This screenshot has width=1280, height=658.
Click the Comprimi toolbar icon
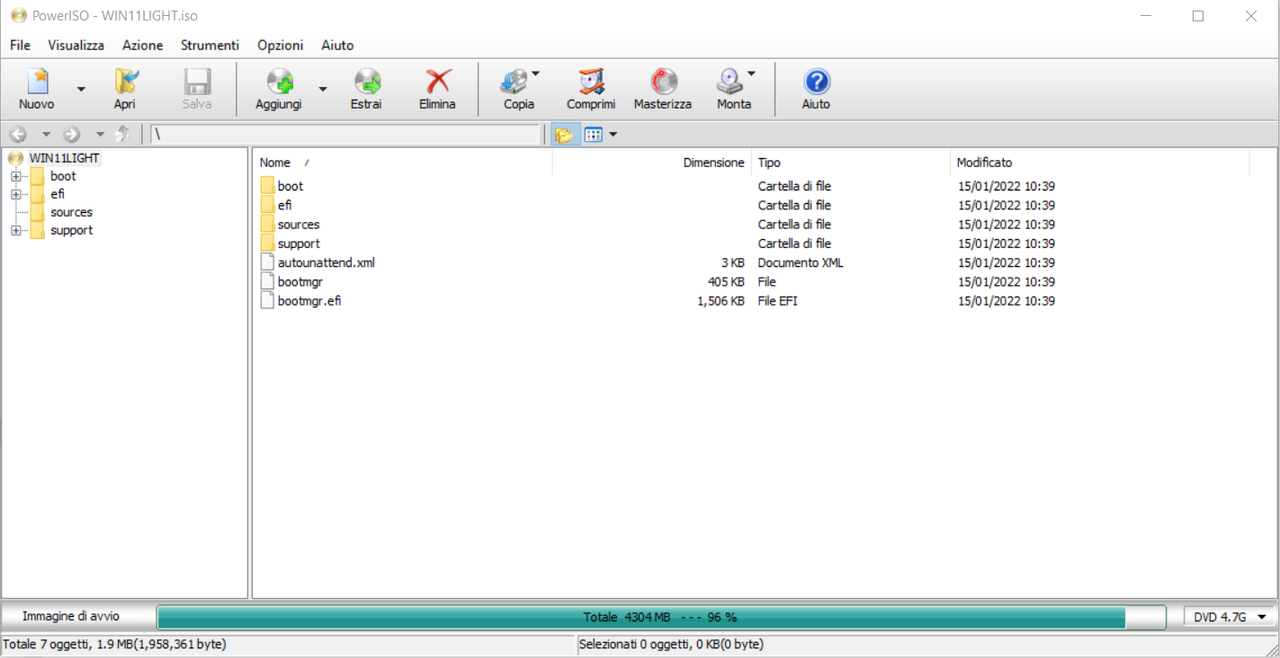[x=591, y=82]
